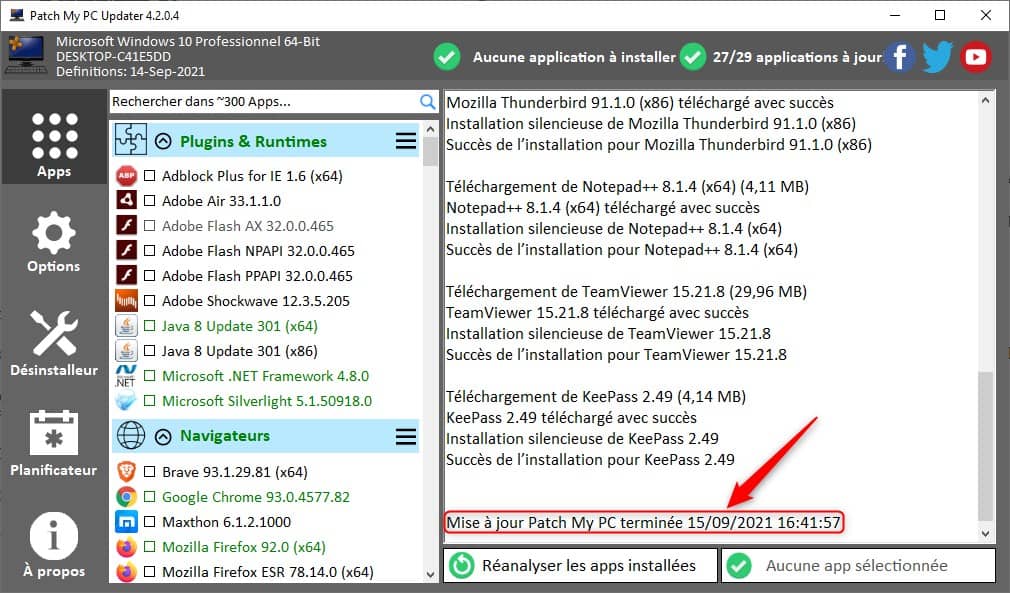
Task: Click the Brave lion icon
Action: 126,472
